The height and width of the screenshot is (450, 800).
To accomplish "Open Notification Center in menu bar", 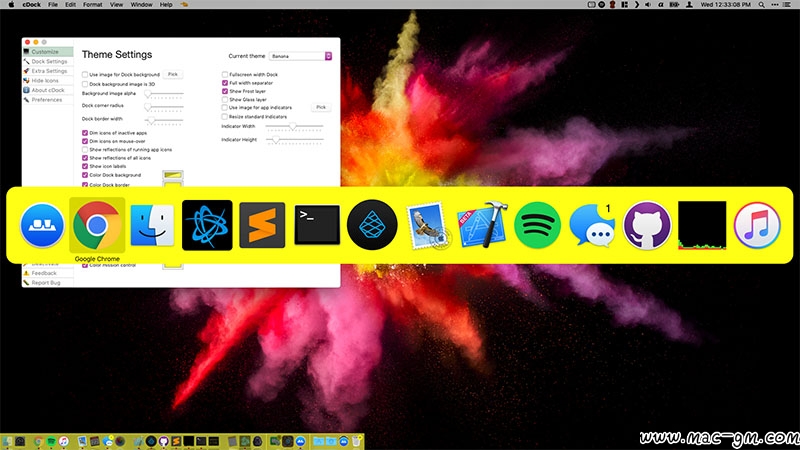I will pos(787,5).
